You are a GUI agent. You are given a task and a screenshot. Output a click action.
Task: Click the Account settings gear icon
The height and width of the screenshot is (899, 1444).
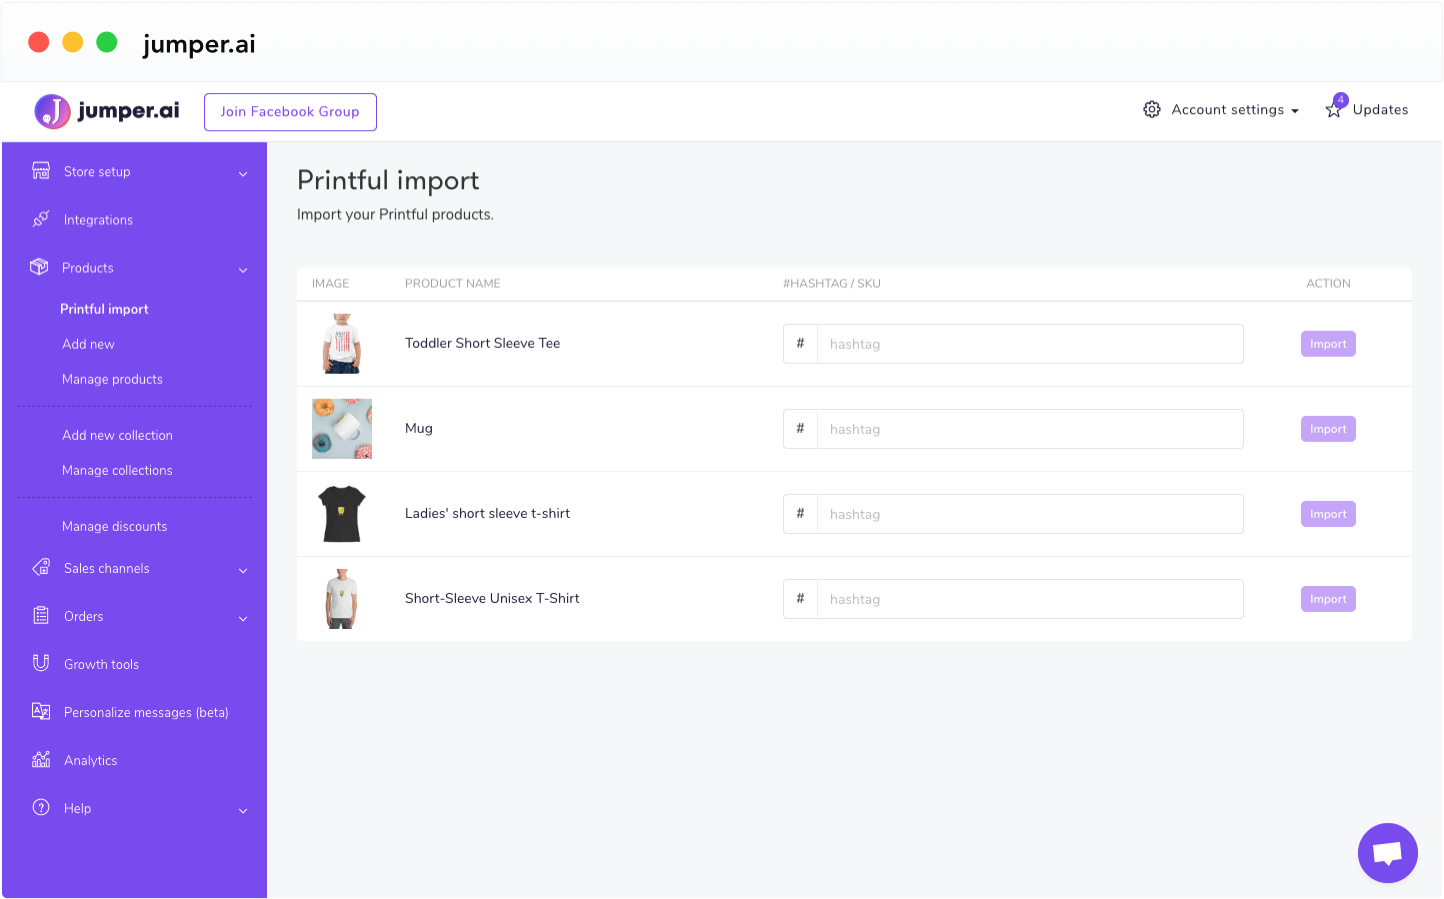click(1152, 109)
